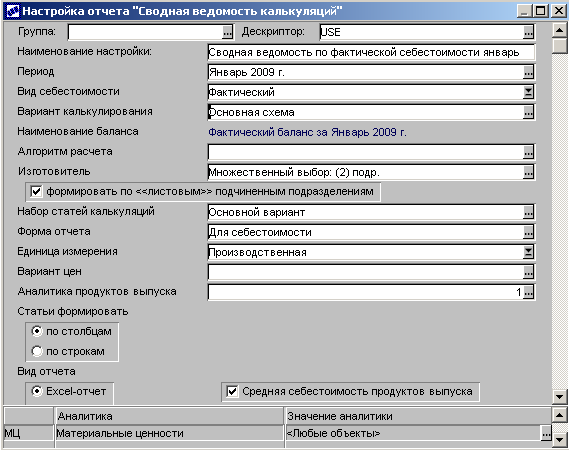Image resolution: width=569 pixels, height=450 pixels.
Task: Click the Период field showing Январь 2009 г.
Action: point(366,72)
